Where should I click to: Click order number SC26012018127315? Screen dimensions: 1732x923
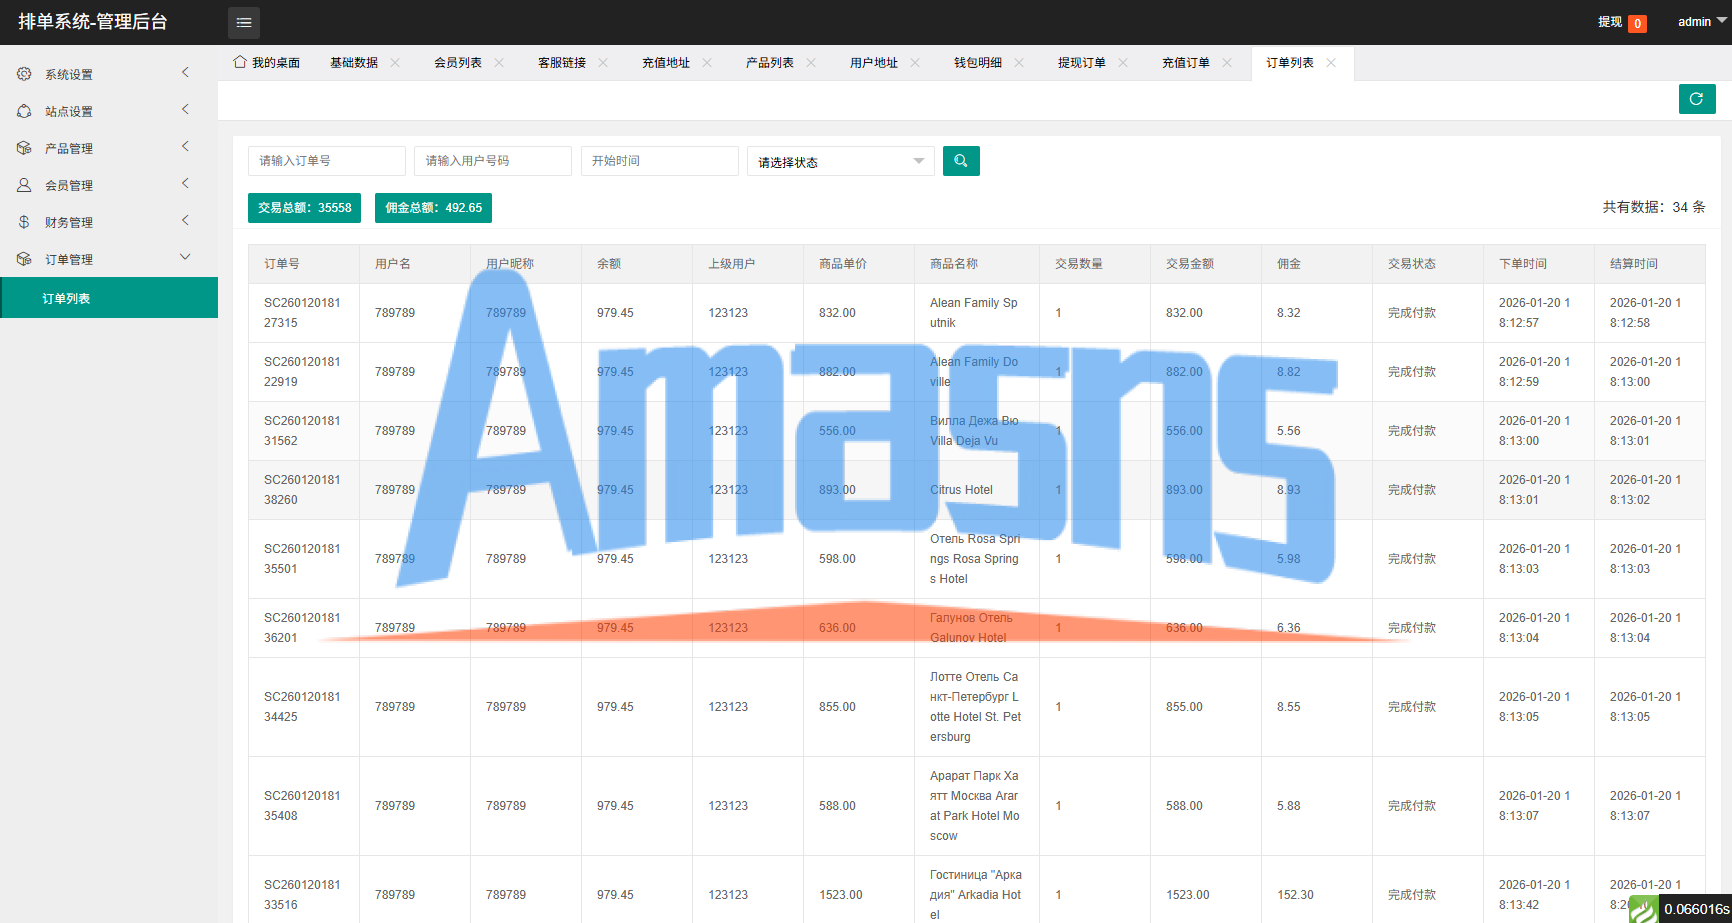[302, 313]
